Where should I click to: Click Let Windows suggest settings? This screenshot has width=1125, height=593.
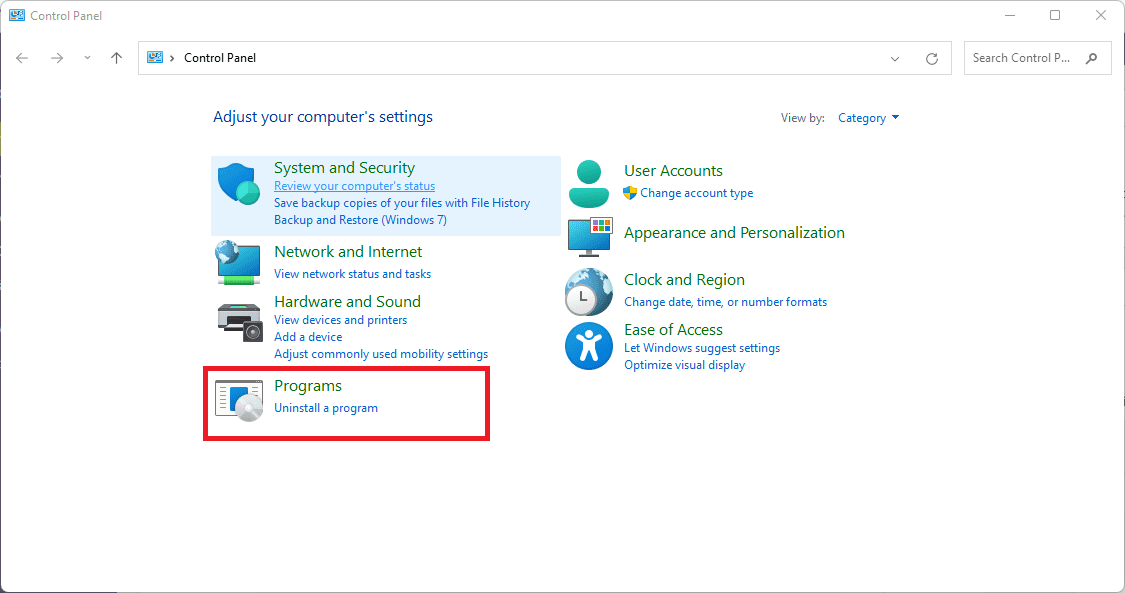(702, 348)
